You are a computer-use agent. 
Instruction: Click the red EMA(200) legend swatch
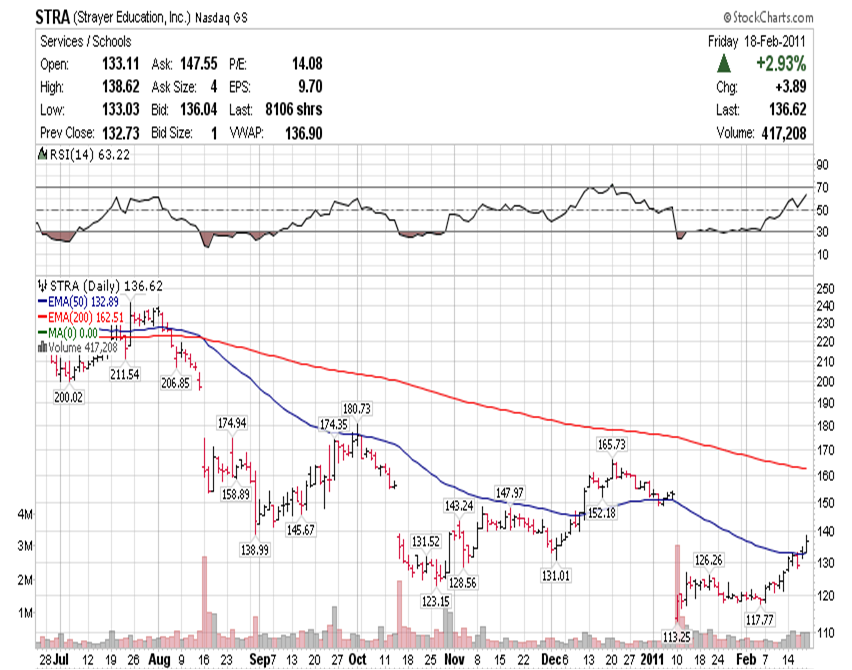[42, 317]
